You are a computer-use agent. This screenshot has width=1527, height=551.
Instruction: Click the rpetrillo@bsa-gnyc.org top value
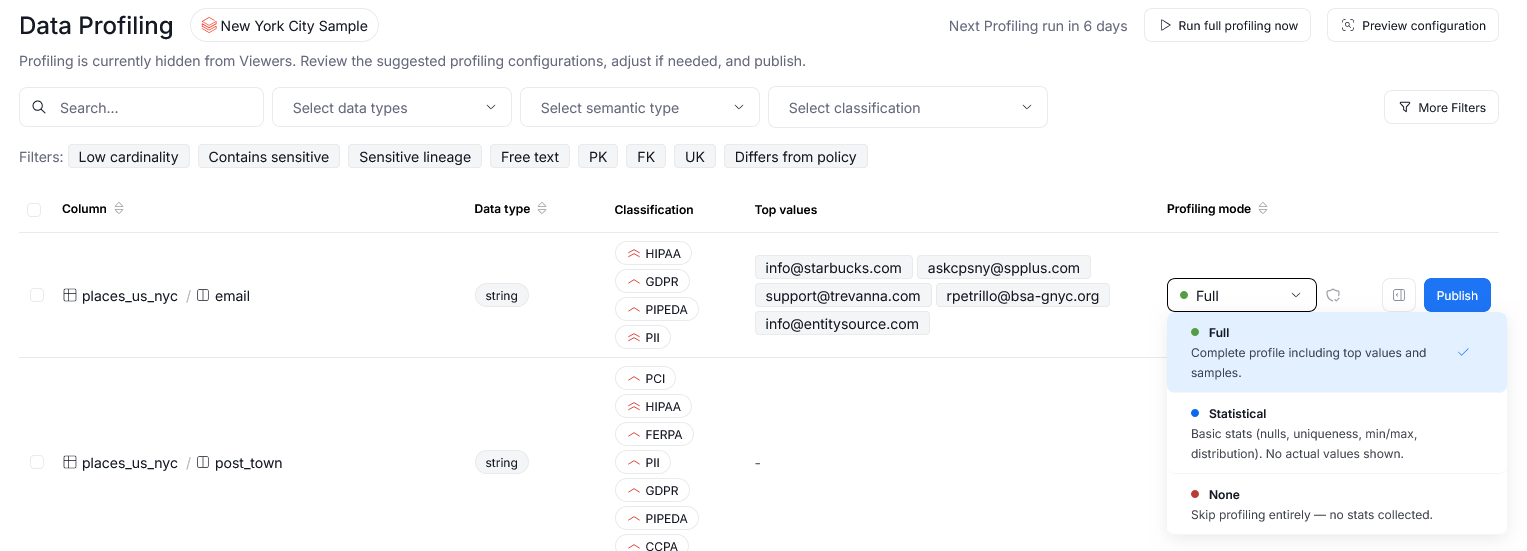[1023, 296]
